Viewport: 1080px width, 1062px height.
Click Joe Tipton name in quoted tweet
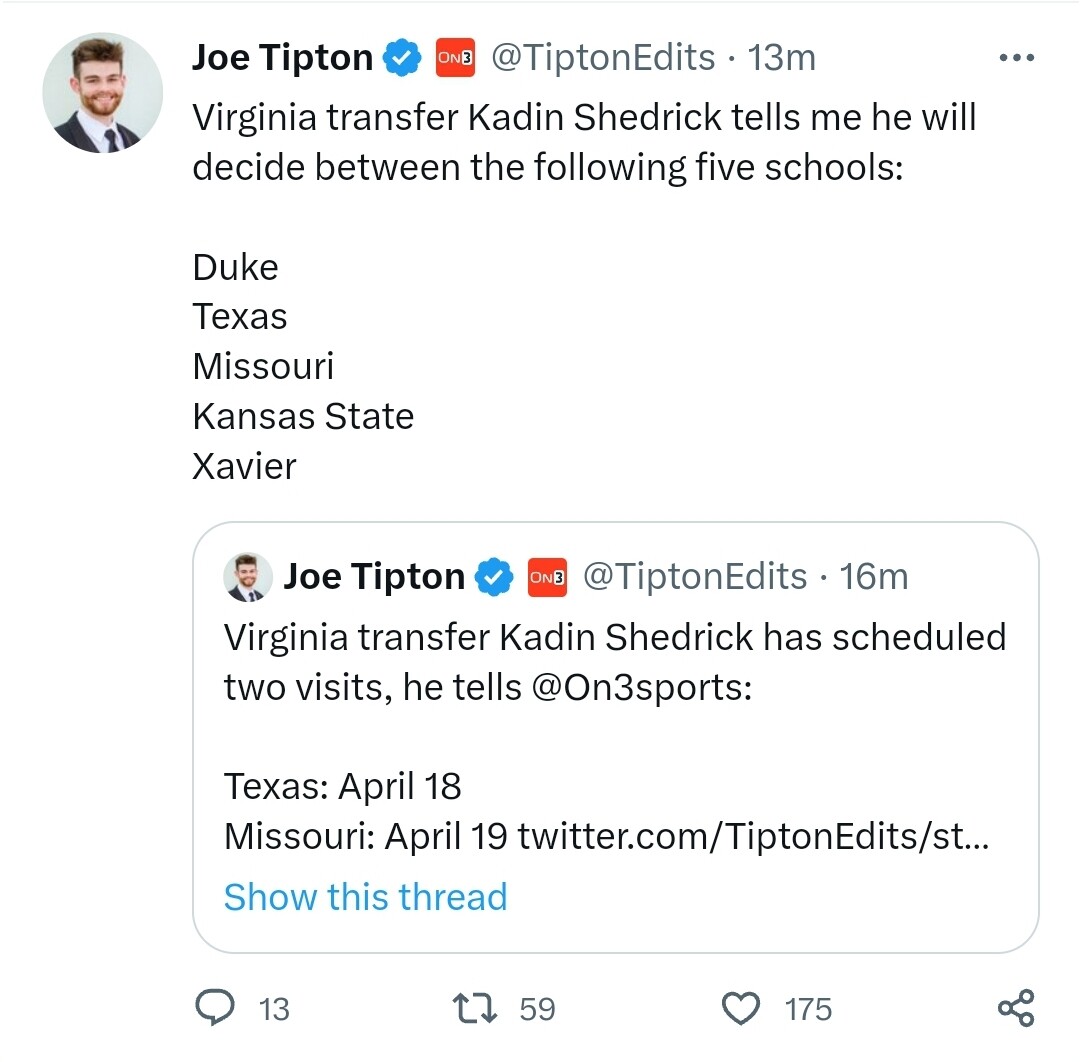[374, 576]
